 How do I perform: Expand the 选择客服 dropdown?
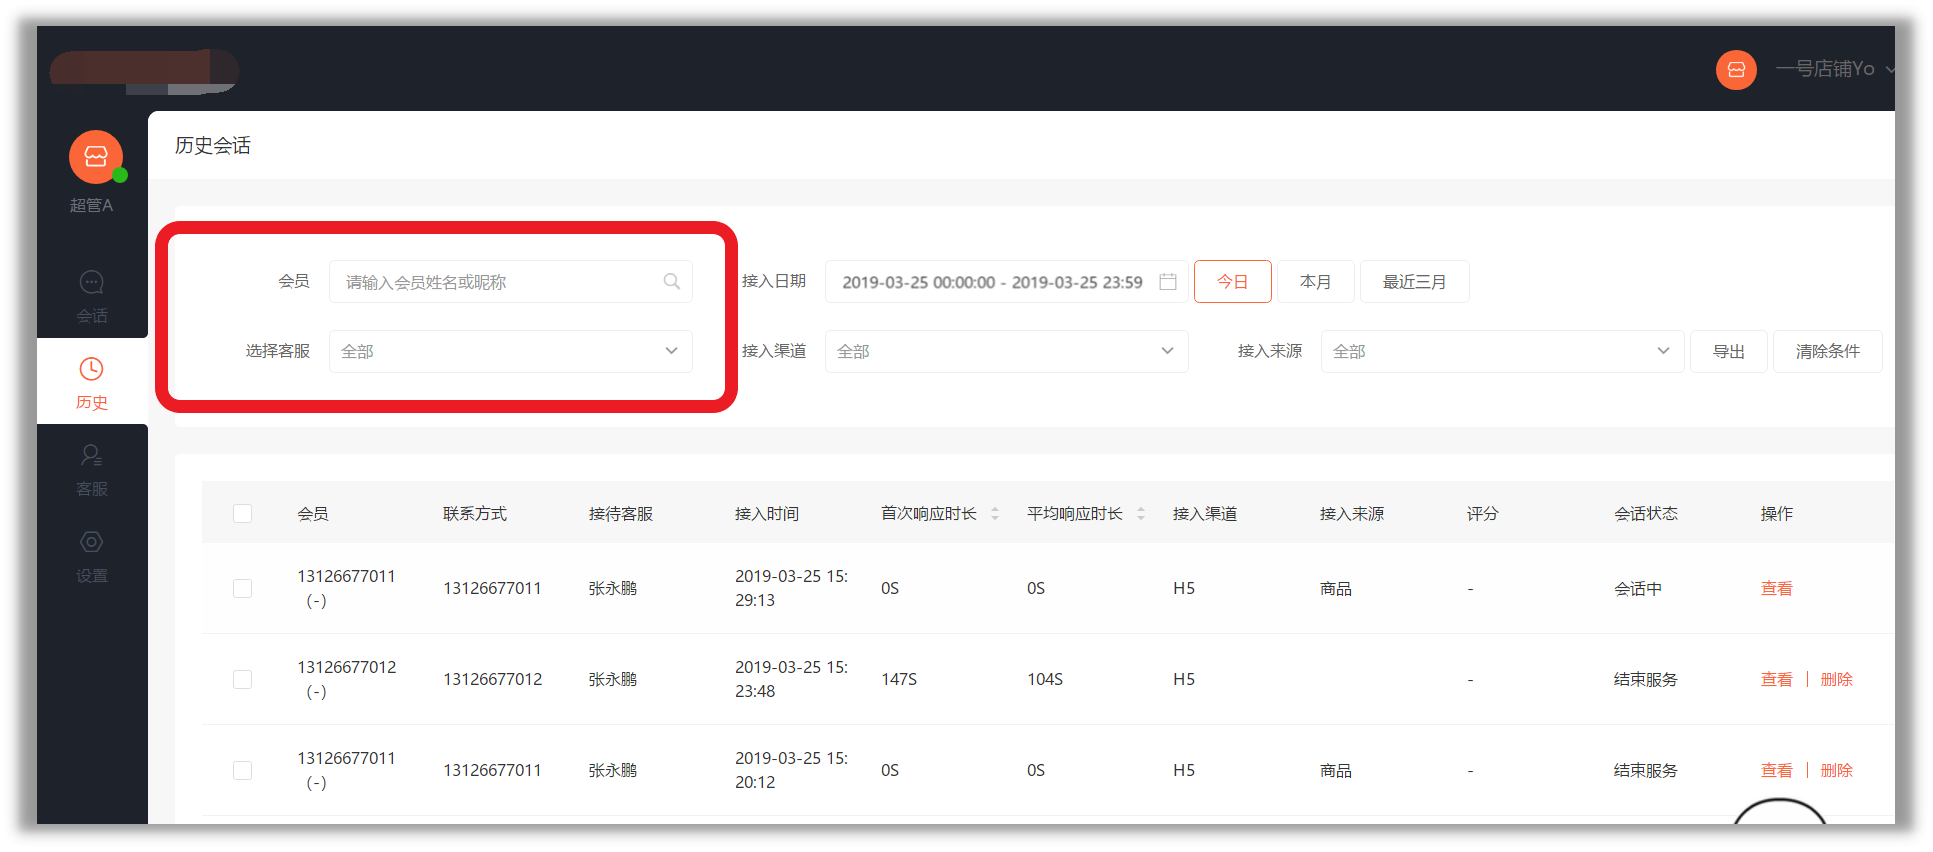[x=510, y=352]
